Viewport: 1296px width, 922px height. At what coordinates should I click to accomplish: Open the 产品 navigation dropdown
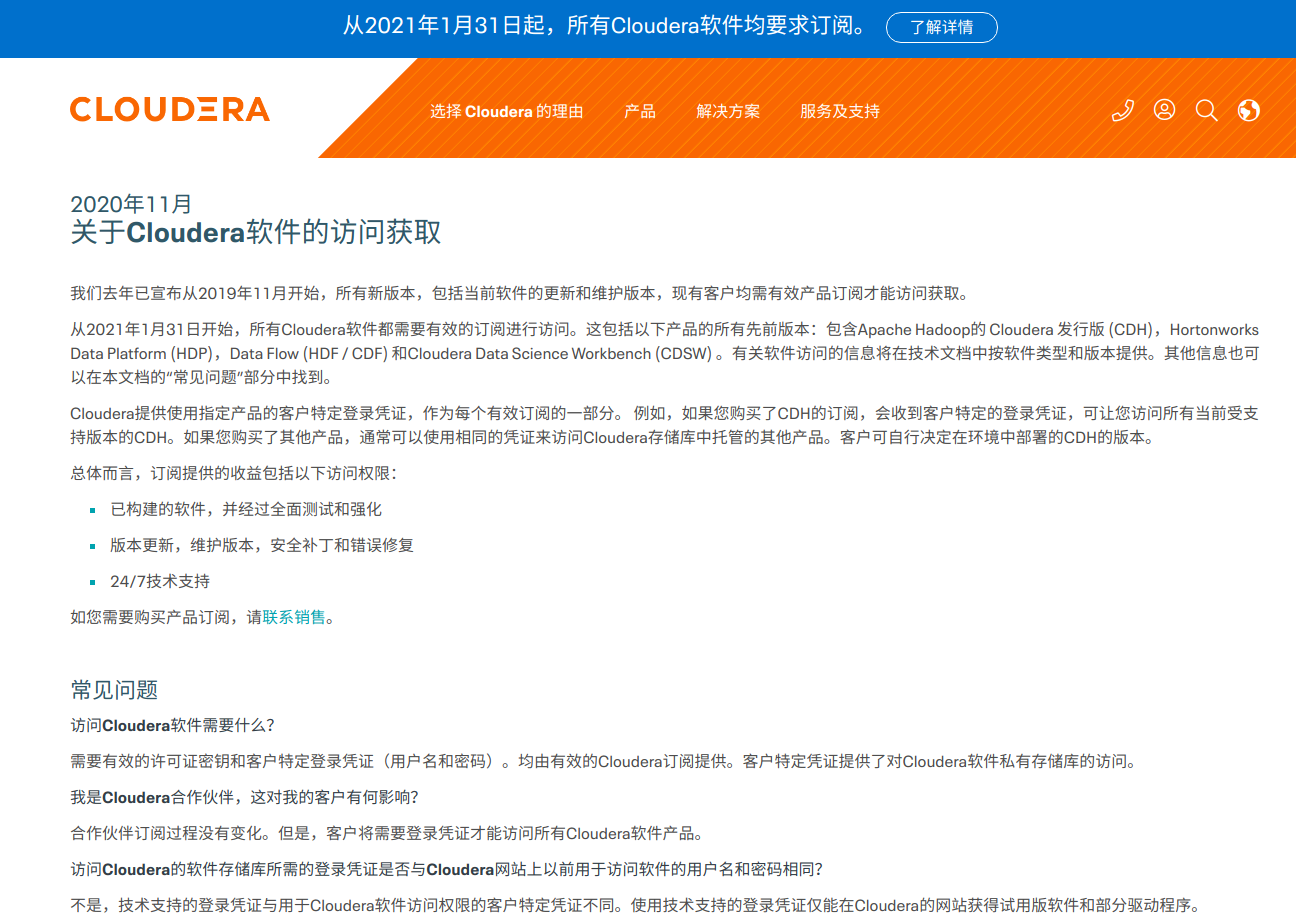pyautogui.click(x=640, y=111)
